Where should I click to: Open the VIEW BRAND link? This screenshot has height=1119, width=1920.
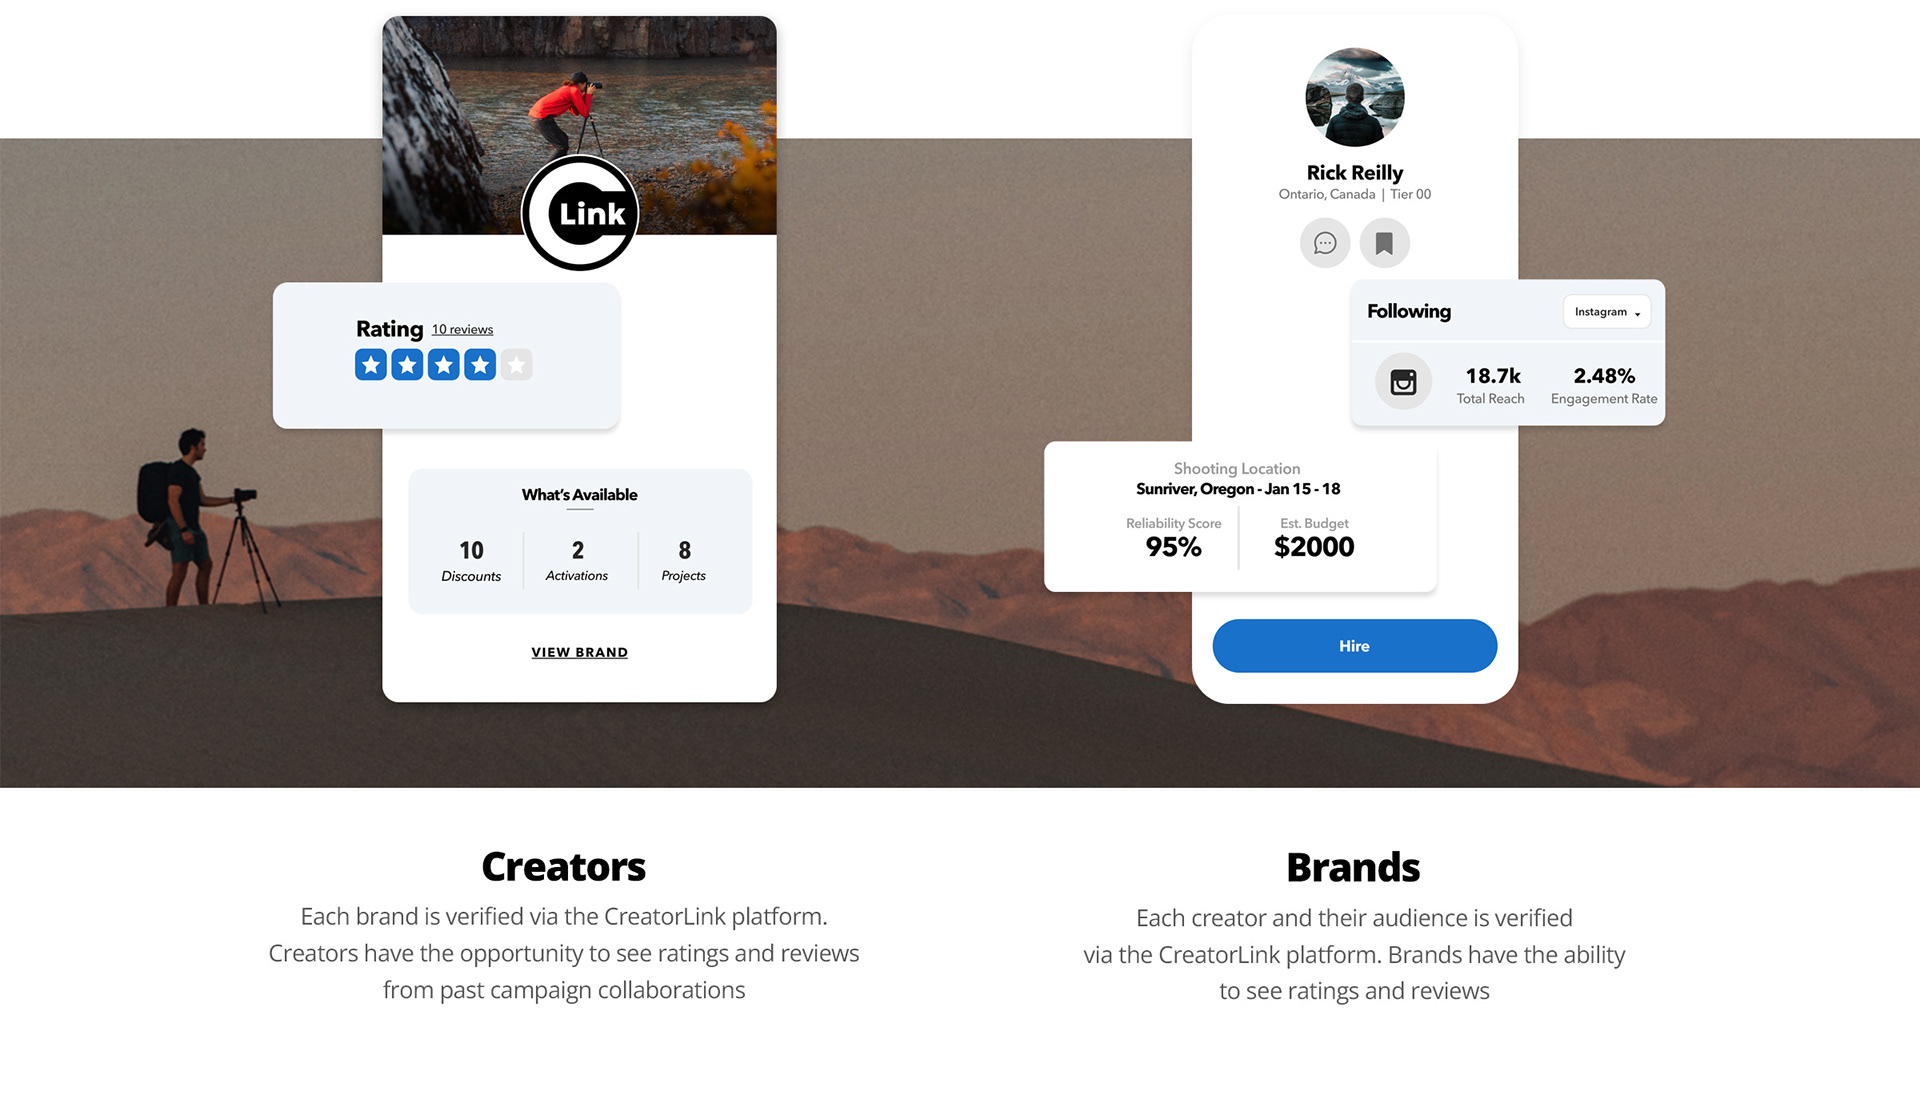(x=580, y=652)
